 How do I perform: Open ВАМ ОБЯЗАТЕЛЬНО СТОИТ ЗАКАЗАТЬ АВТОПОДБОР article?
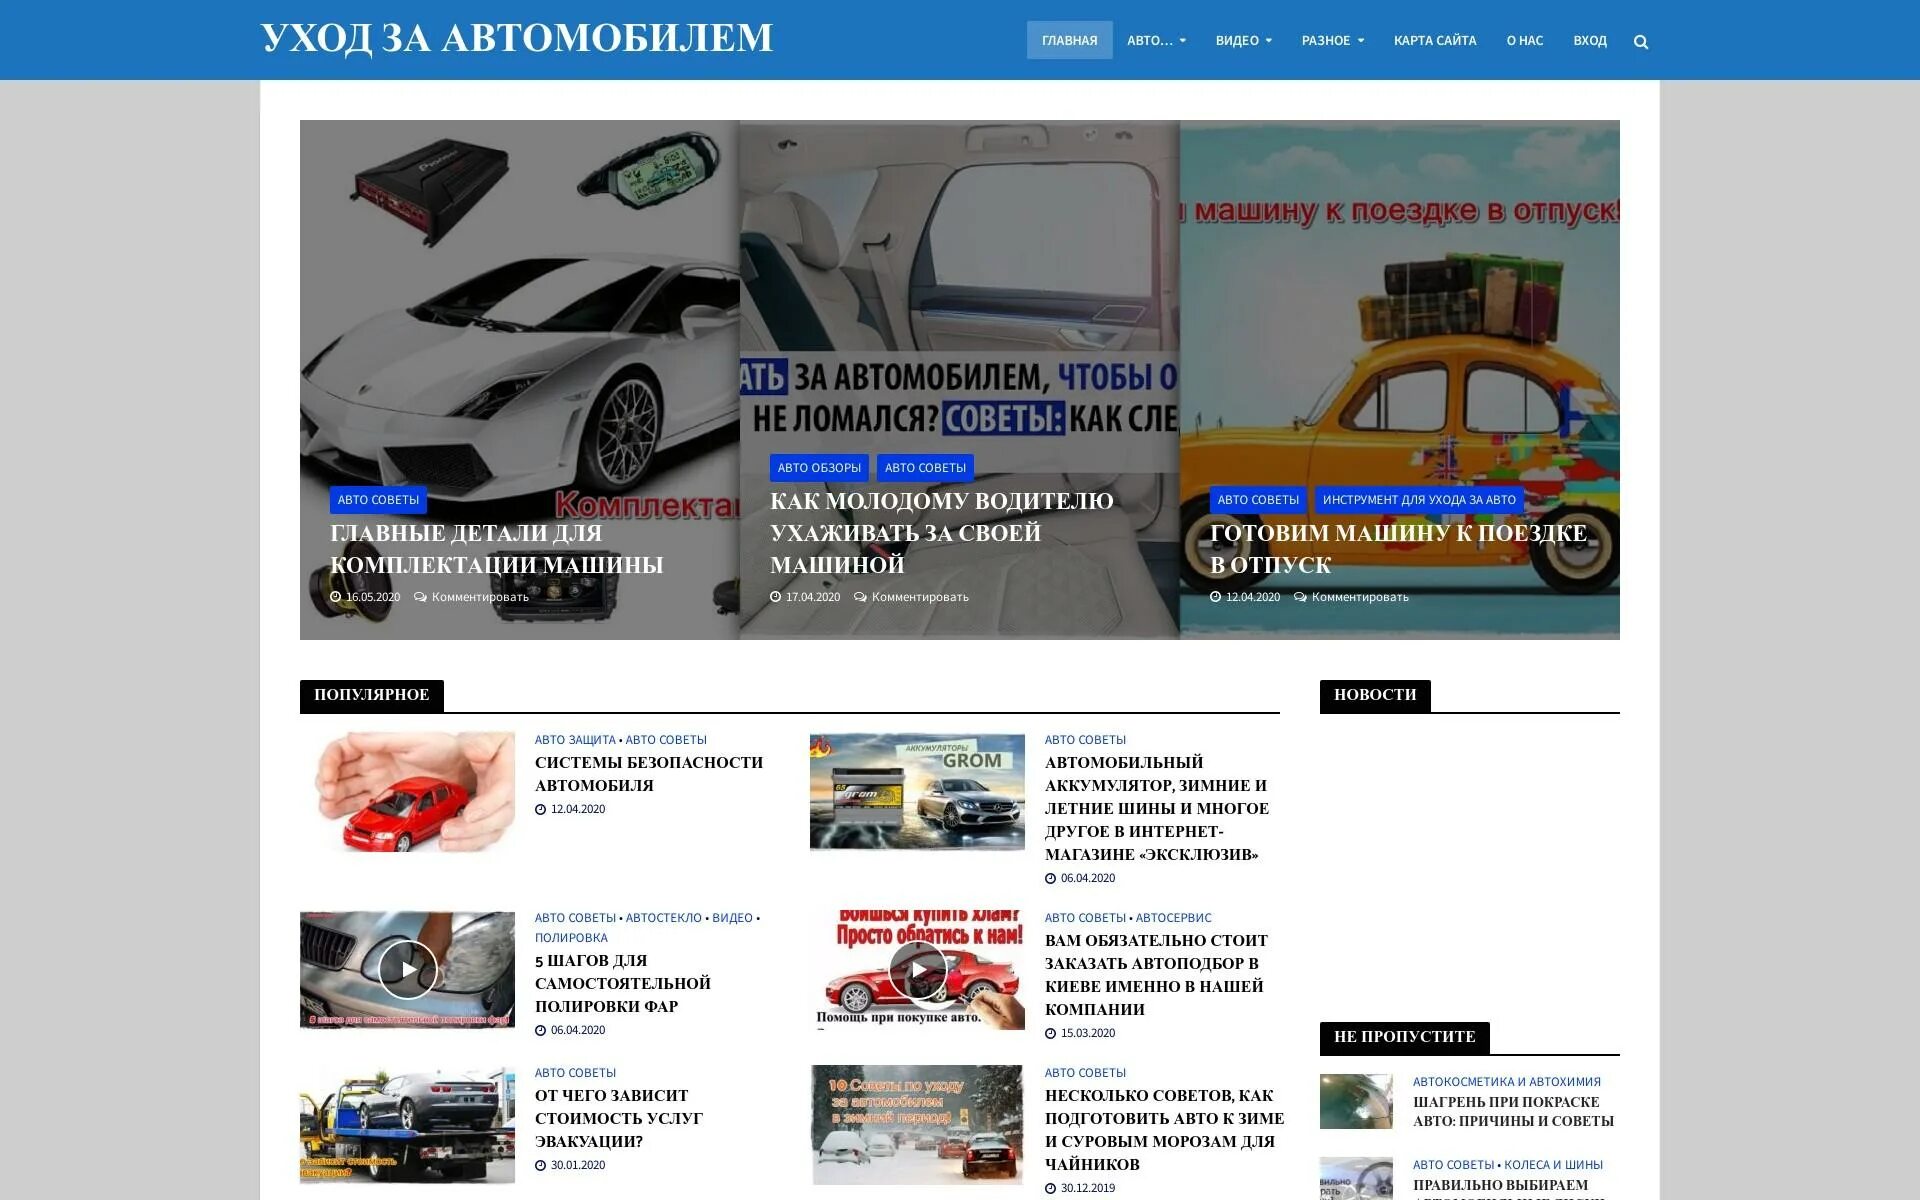pos(1156,975)
